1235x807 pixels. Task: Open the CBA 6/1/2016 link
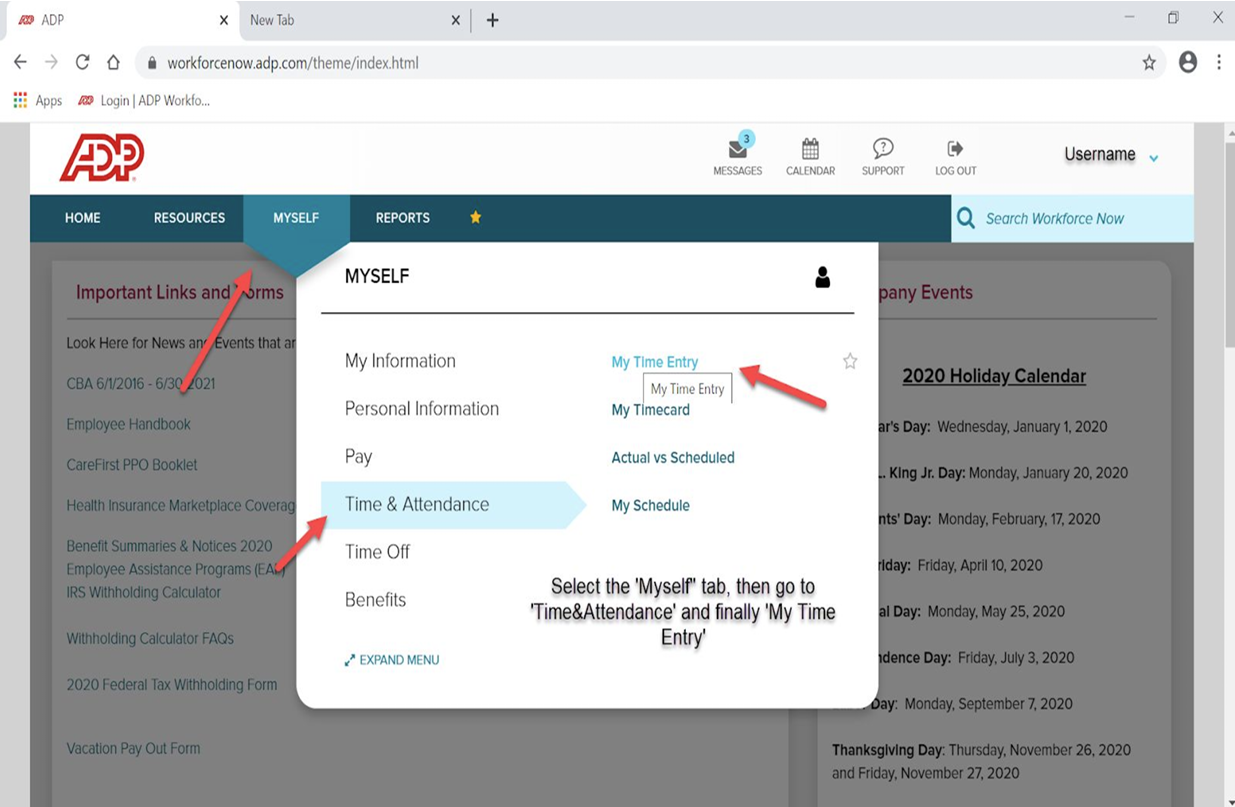pyautogui.click(x=141, y=384)
